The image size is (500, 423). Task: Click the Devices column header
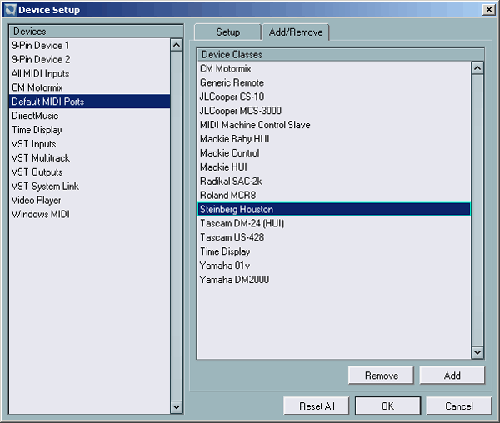96,31
